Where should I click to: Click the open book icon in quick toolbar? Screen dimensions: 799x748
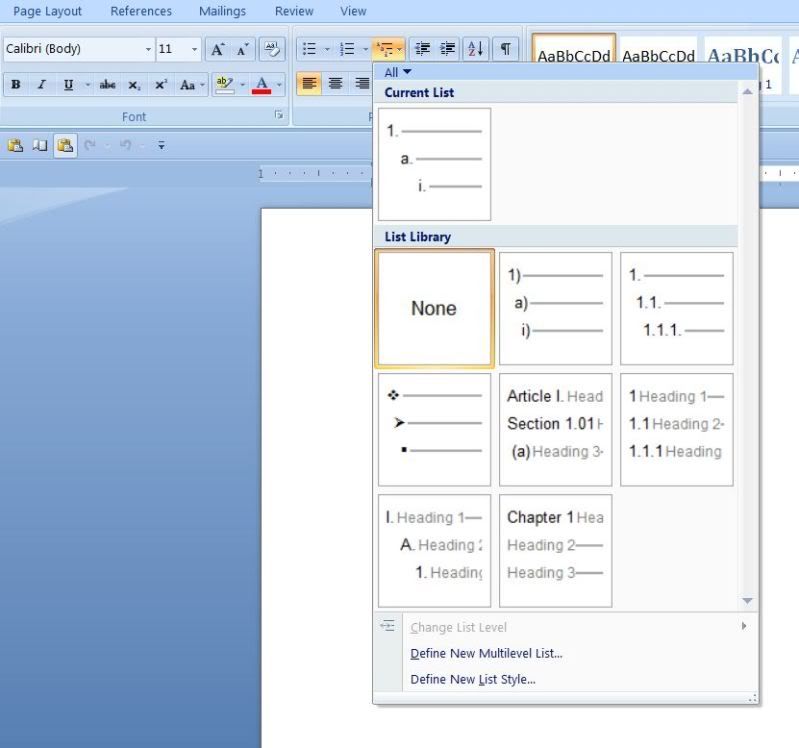40,146
